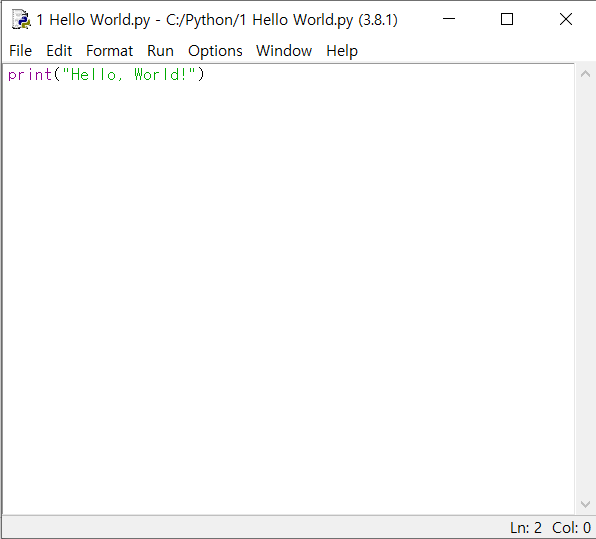
Task: Click the print keyword in the code
Action: tap(30, 75)
